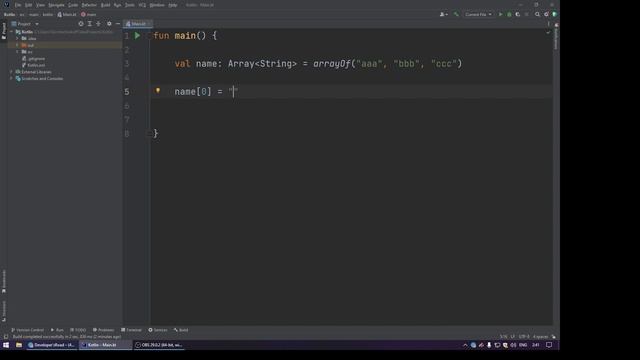
Task: Click the Kotlin breadcrumb root
Action: pos(9,14)
